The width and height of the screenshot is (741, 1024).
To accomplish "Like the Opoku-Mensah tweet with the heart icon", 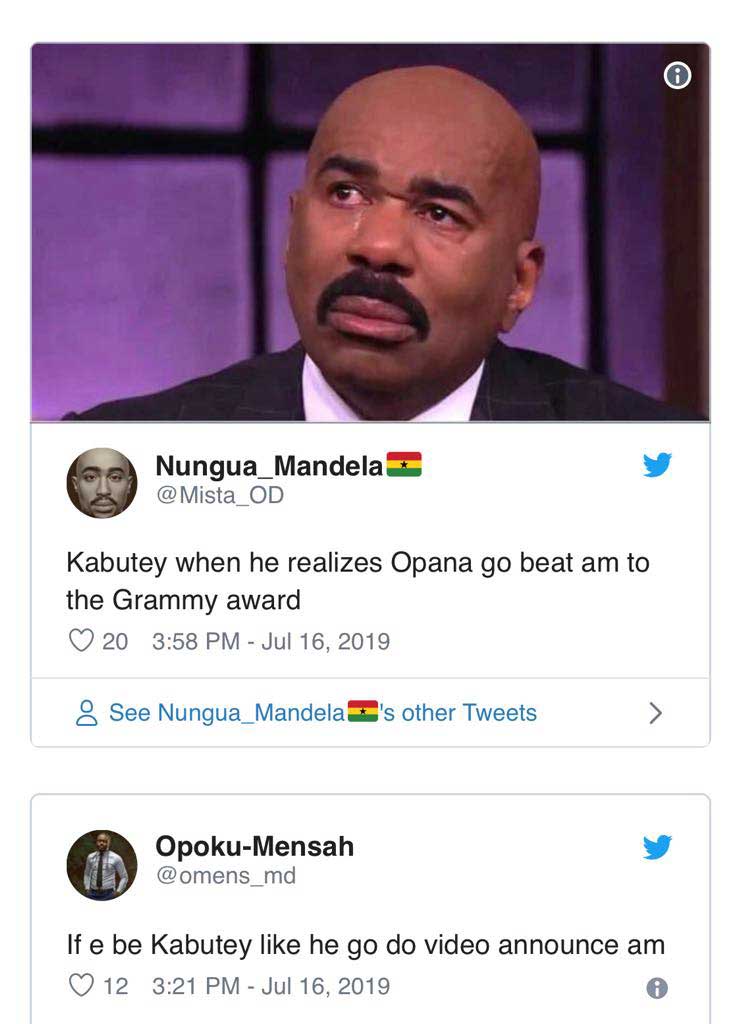I will coord(81,985).
